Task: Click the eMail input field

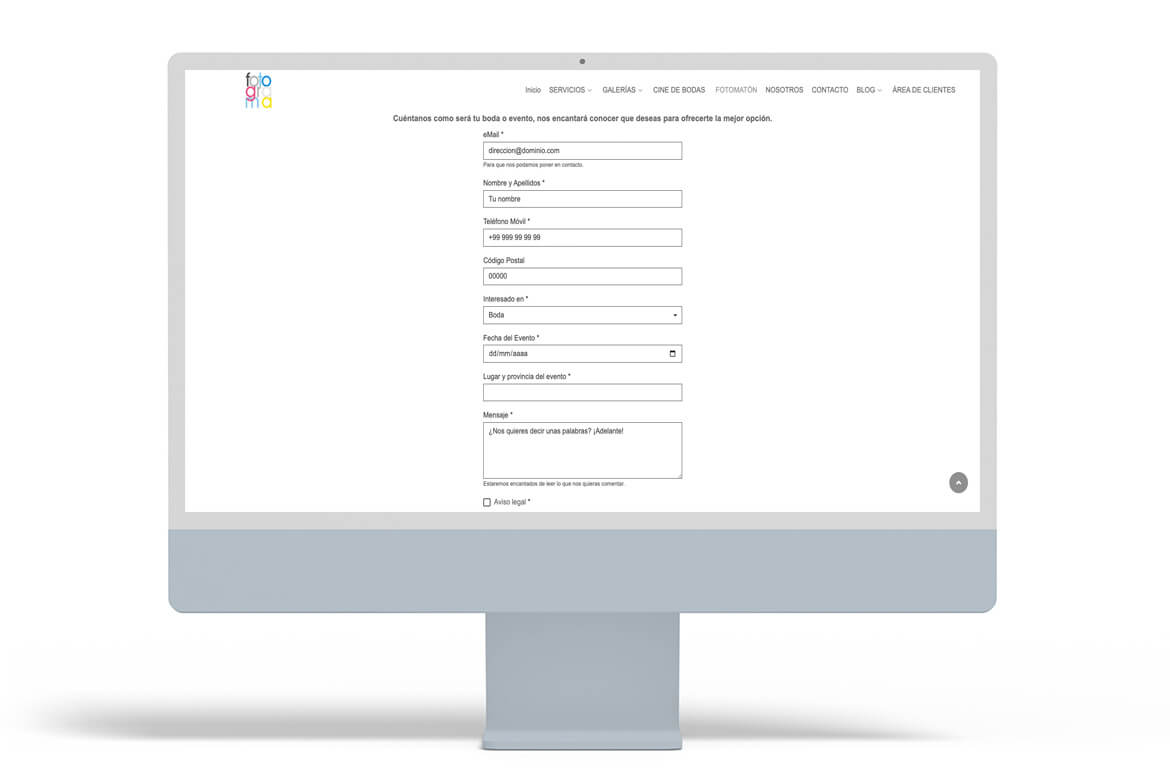Action: (582, 151)
